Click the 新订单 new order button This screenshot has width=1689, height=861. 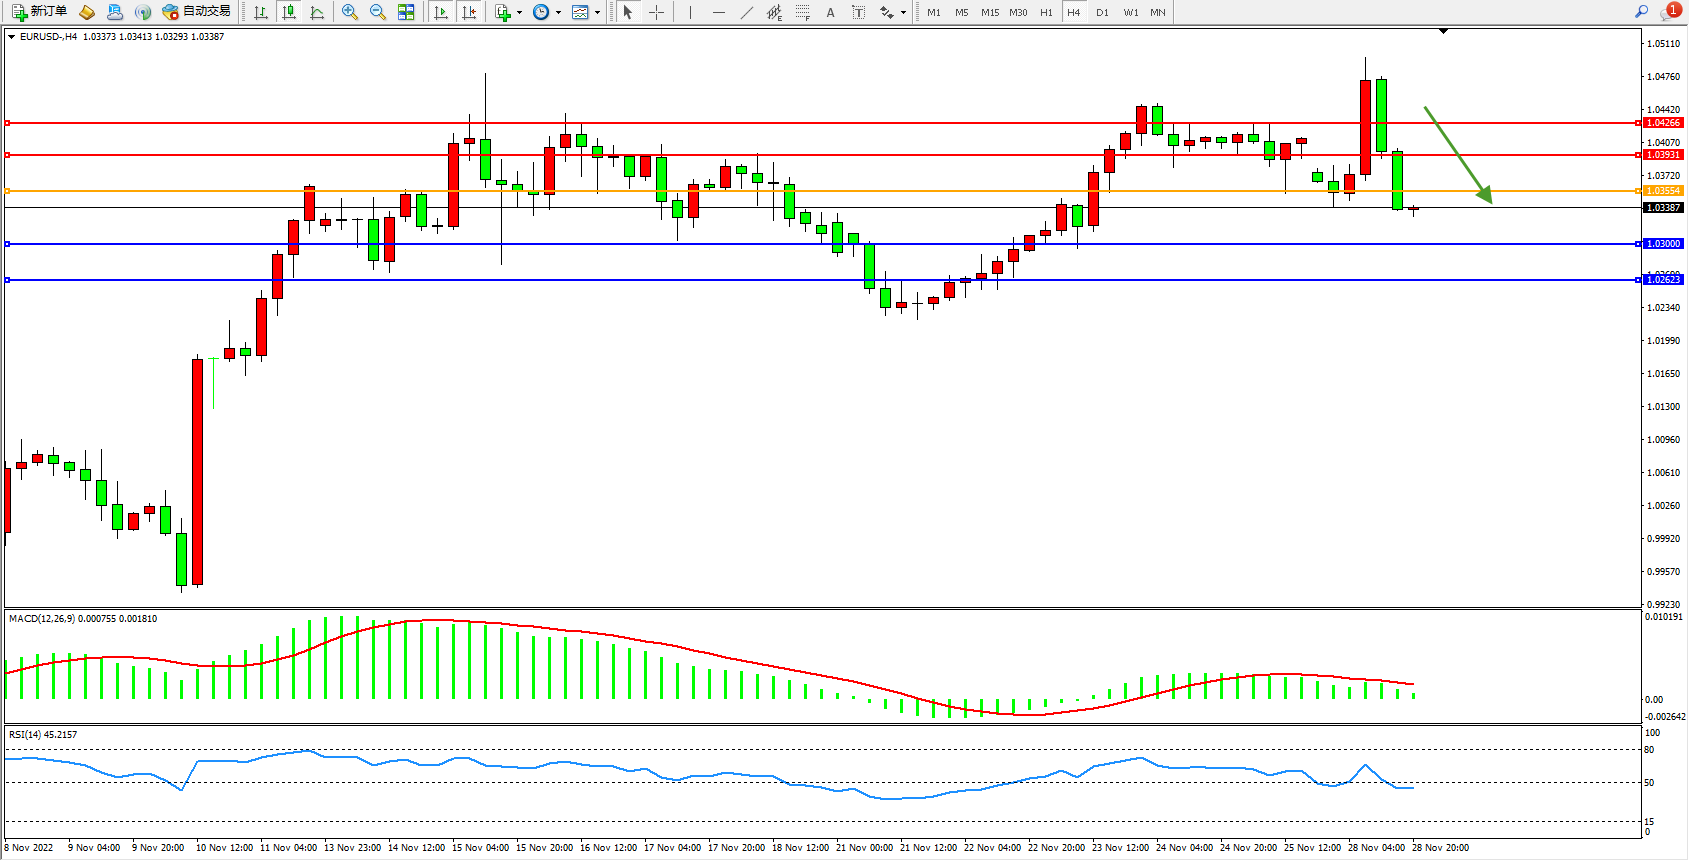[x=40, y=12]
